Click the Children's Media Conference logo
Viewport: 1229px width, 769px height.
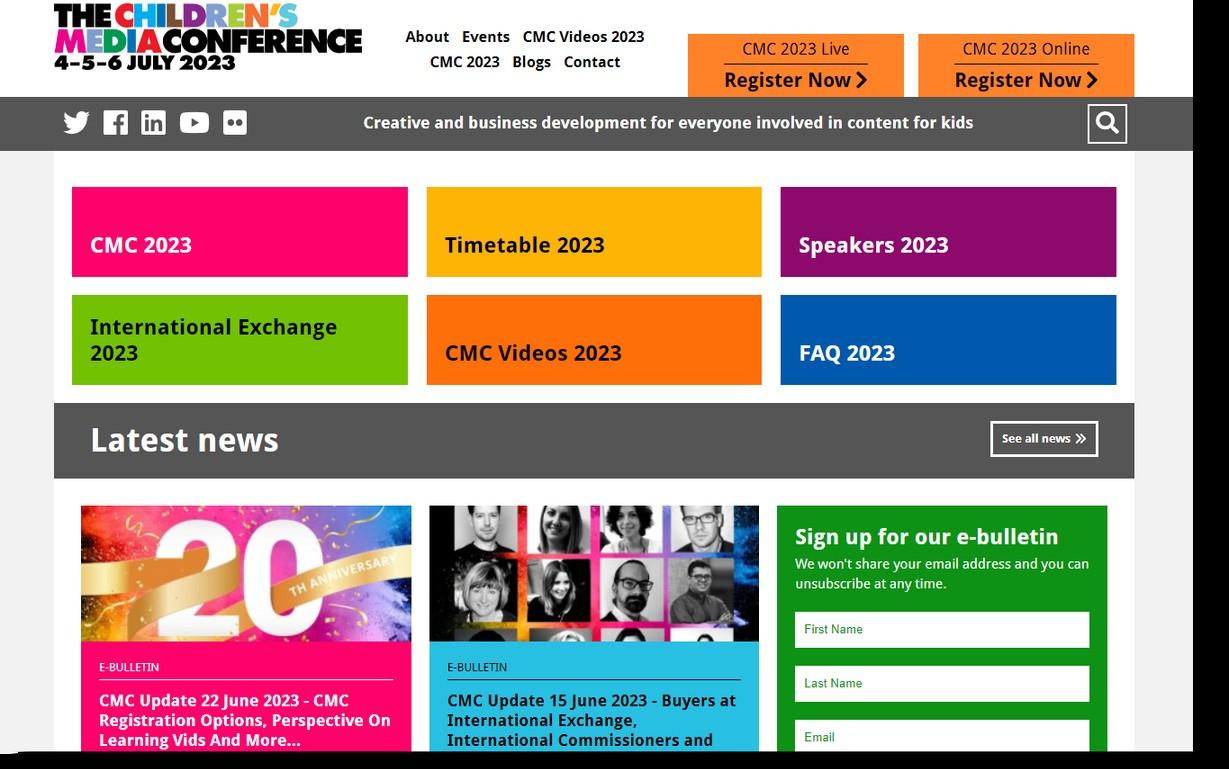[208, 37]
